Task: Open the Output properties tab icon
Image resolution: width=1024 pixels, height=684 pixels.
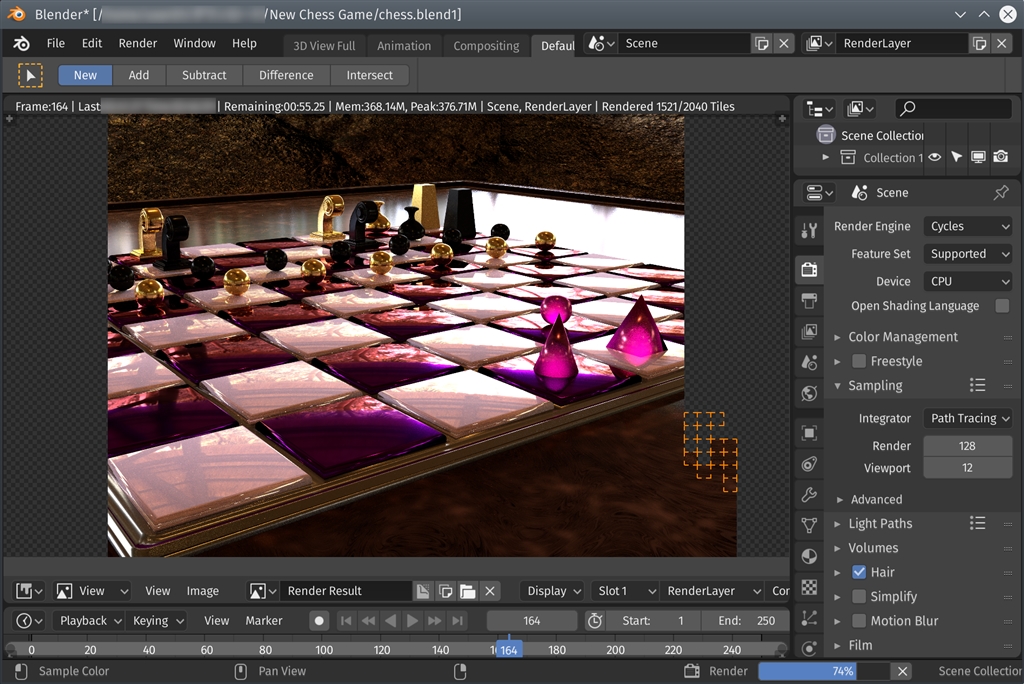Action: (809, 301)
